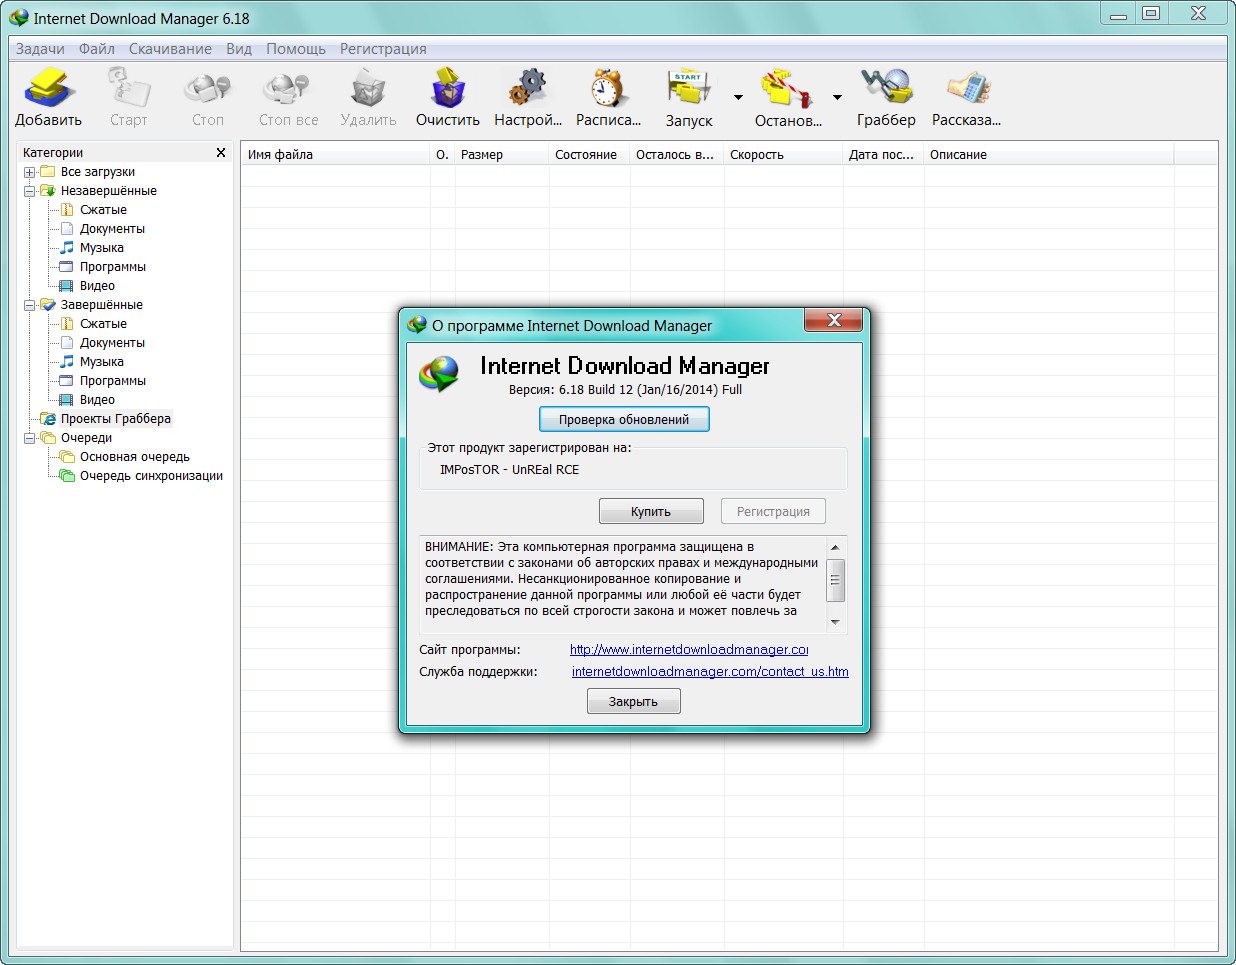1236x965 pixels.
Task: Sort by Имя файла column header
Action: (x=335, y=155)
